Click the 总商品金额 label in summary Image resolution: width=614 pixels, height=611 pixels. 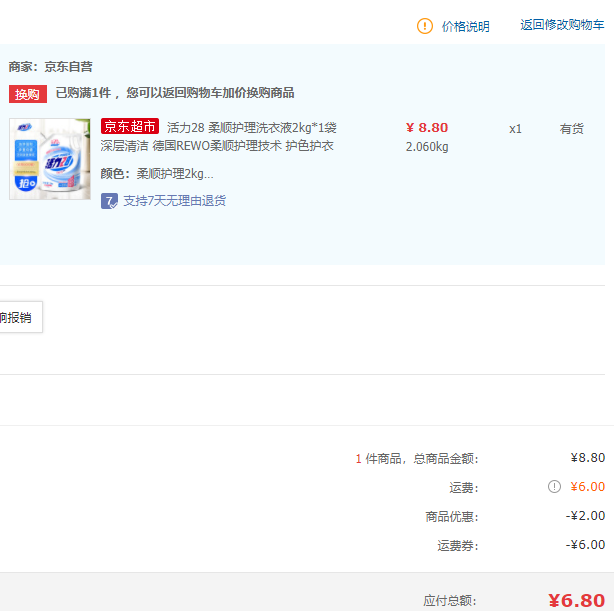(446, 458)
